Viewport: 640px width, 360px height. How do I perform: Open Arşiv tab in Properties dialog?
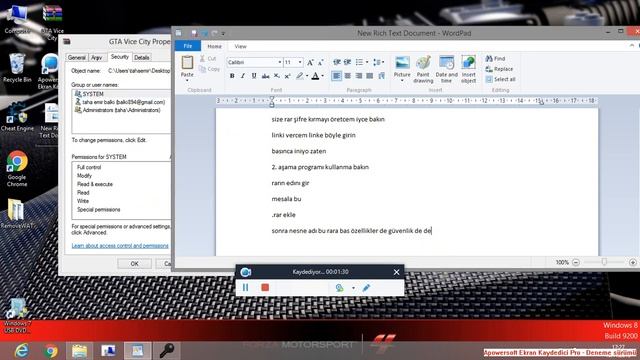click(x=97, y=58)
